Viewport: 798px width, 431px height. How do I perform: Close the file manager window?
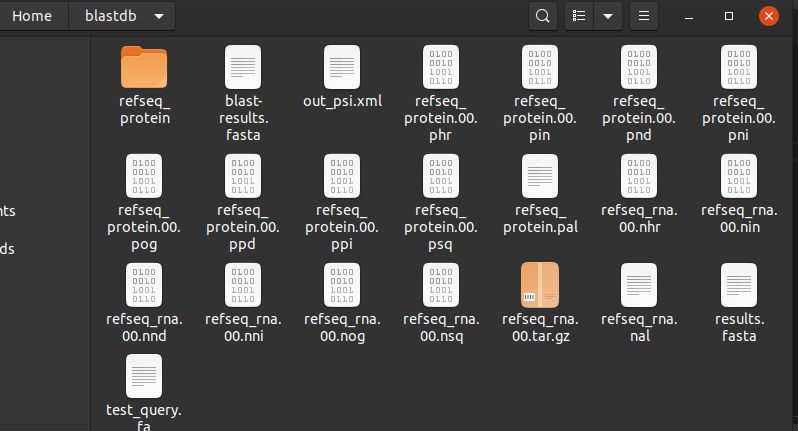(x=768, y=16)
